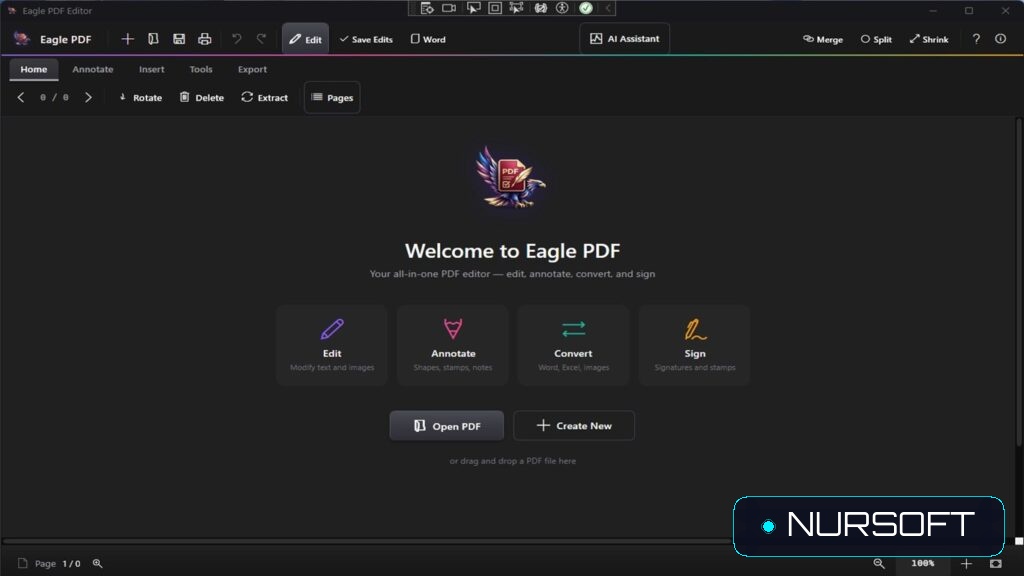Export to Word from top toolbar
1024x576 pixels.
[428, 39]
